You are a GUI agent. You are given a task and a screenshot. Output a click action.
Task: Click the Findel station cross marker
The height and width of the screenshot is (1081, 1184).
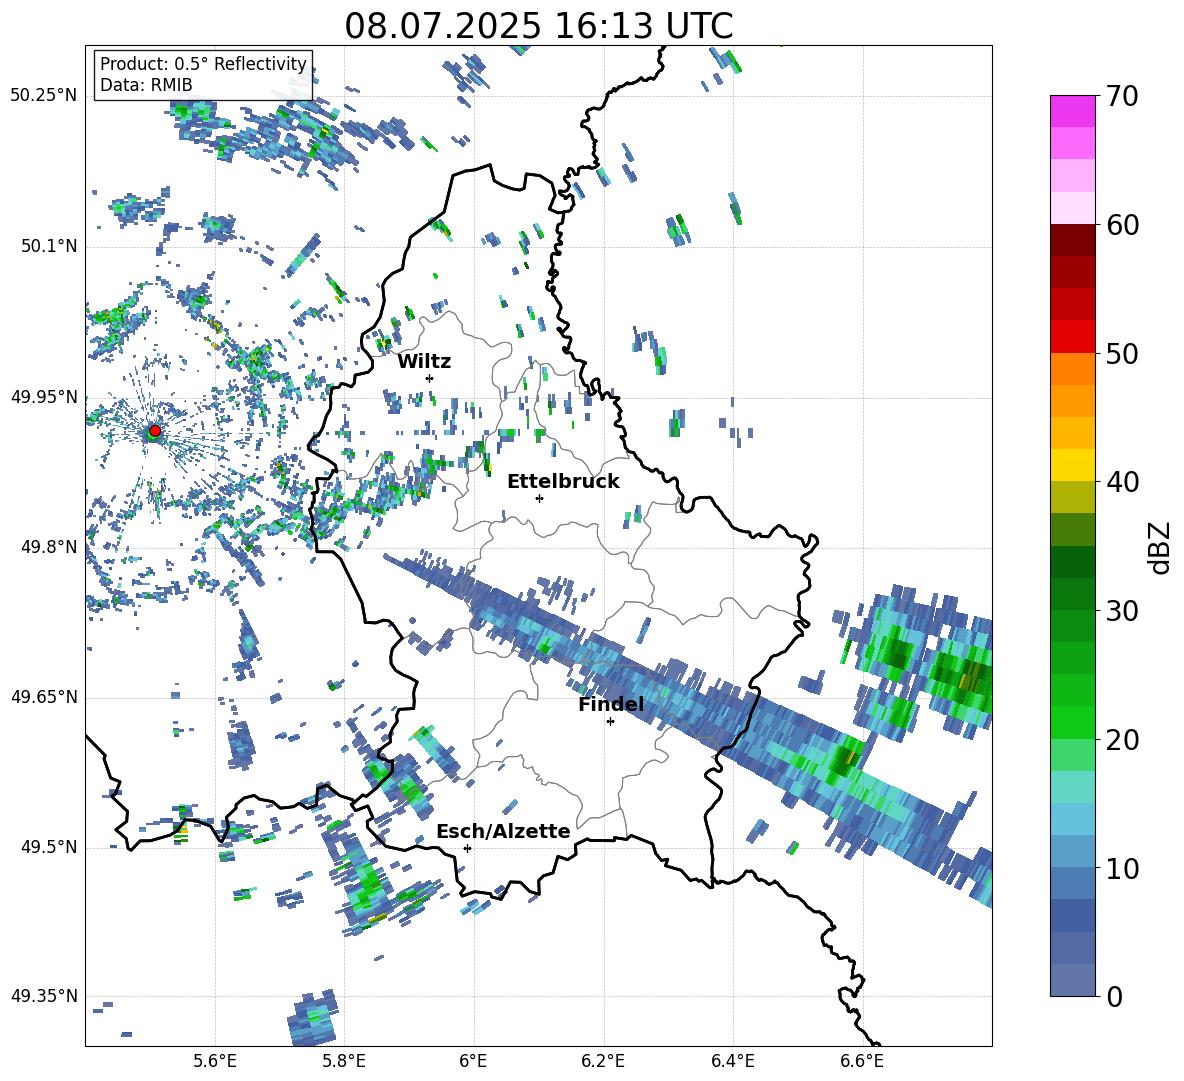click(x=610, y=722)
